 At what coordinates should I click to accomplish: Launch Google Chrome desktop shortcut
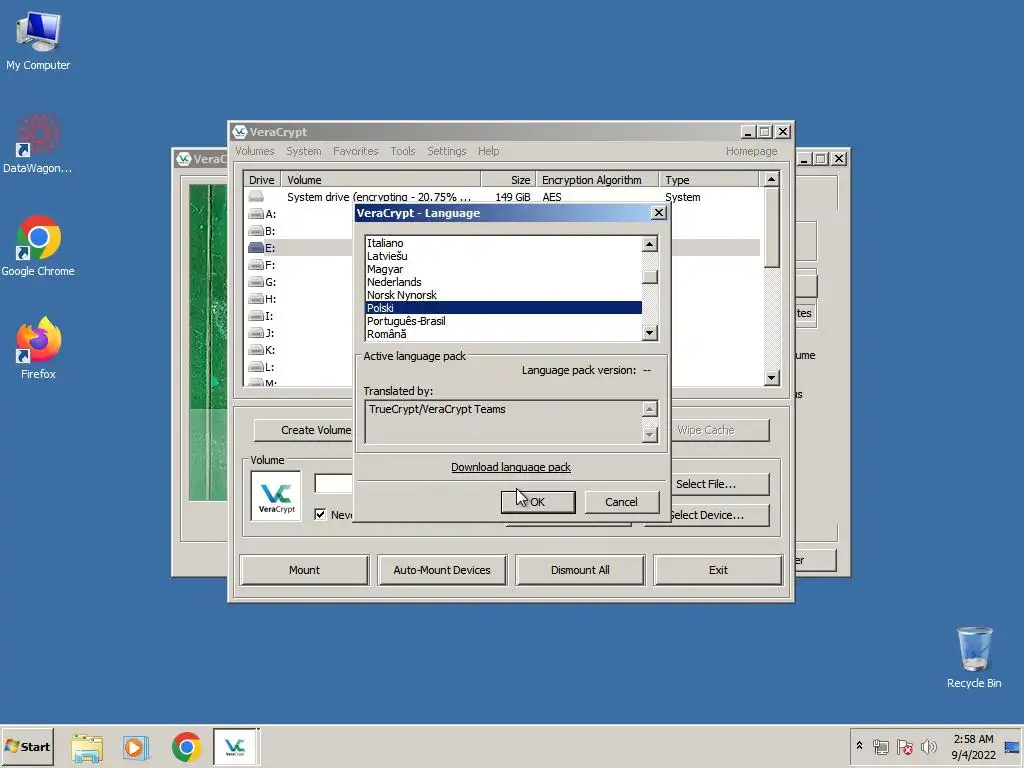tap(38, 246)
